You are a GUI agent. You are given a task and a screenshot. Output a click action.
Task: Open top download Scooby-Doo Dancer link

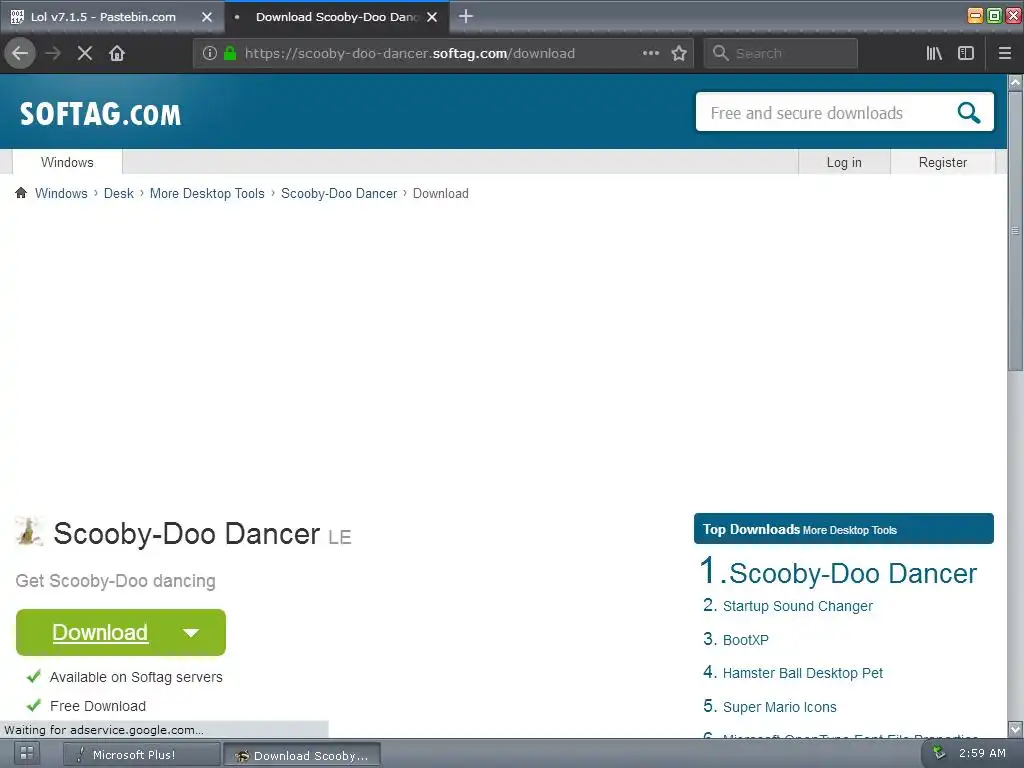[x=852, y=573]
